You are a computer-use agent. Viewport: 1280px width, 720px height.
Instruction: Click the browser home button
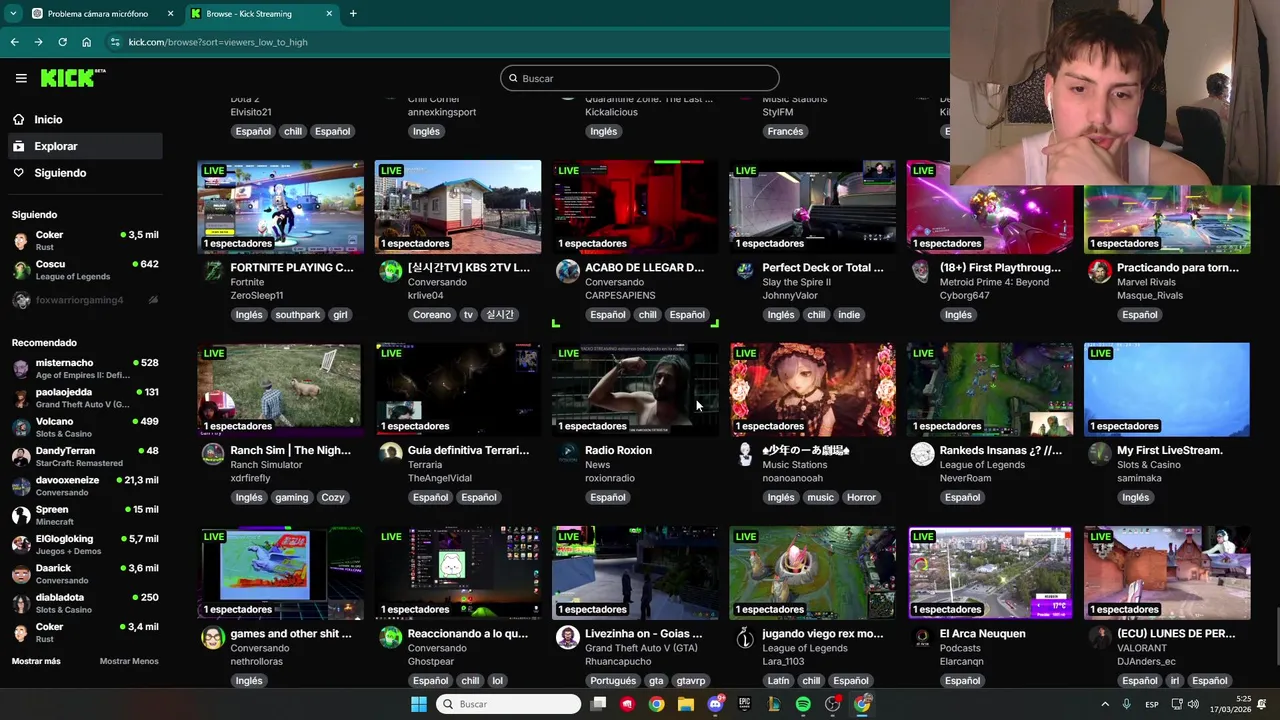click(x=86, y=42)
